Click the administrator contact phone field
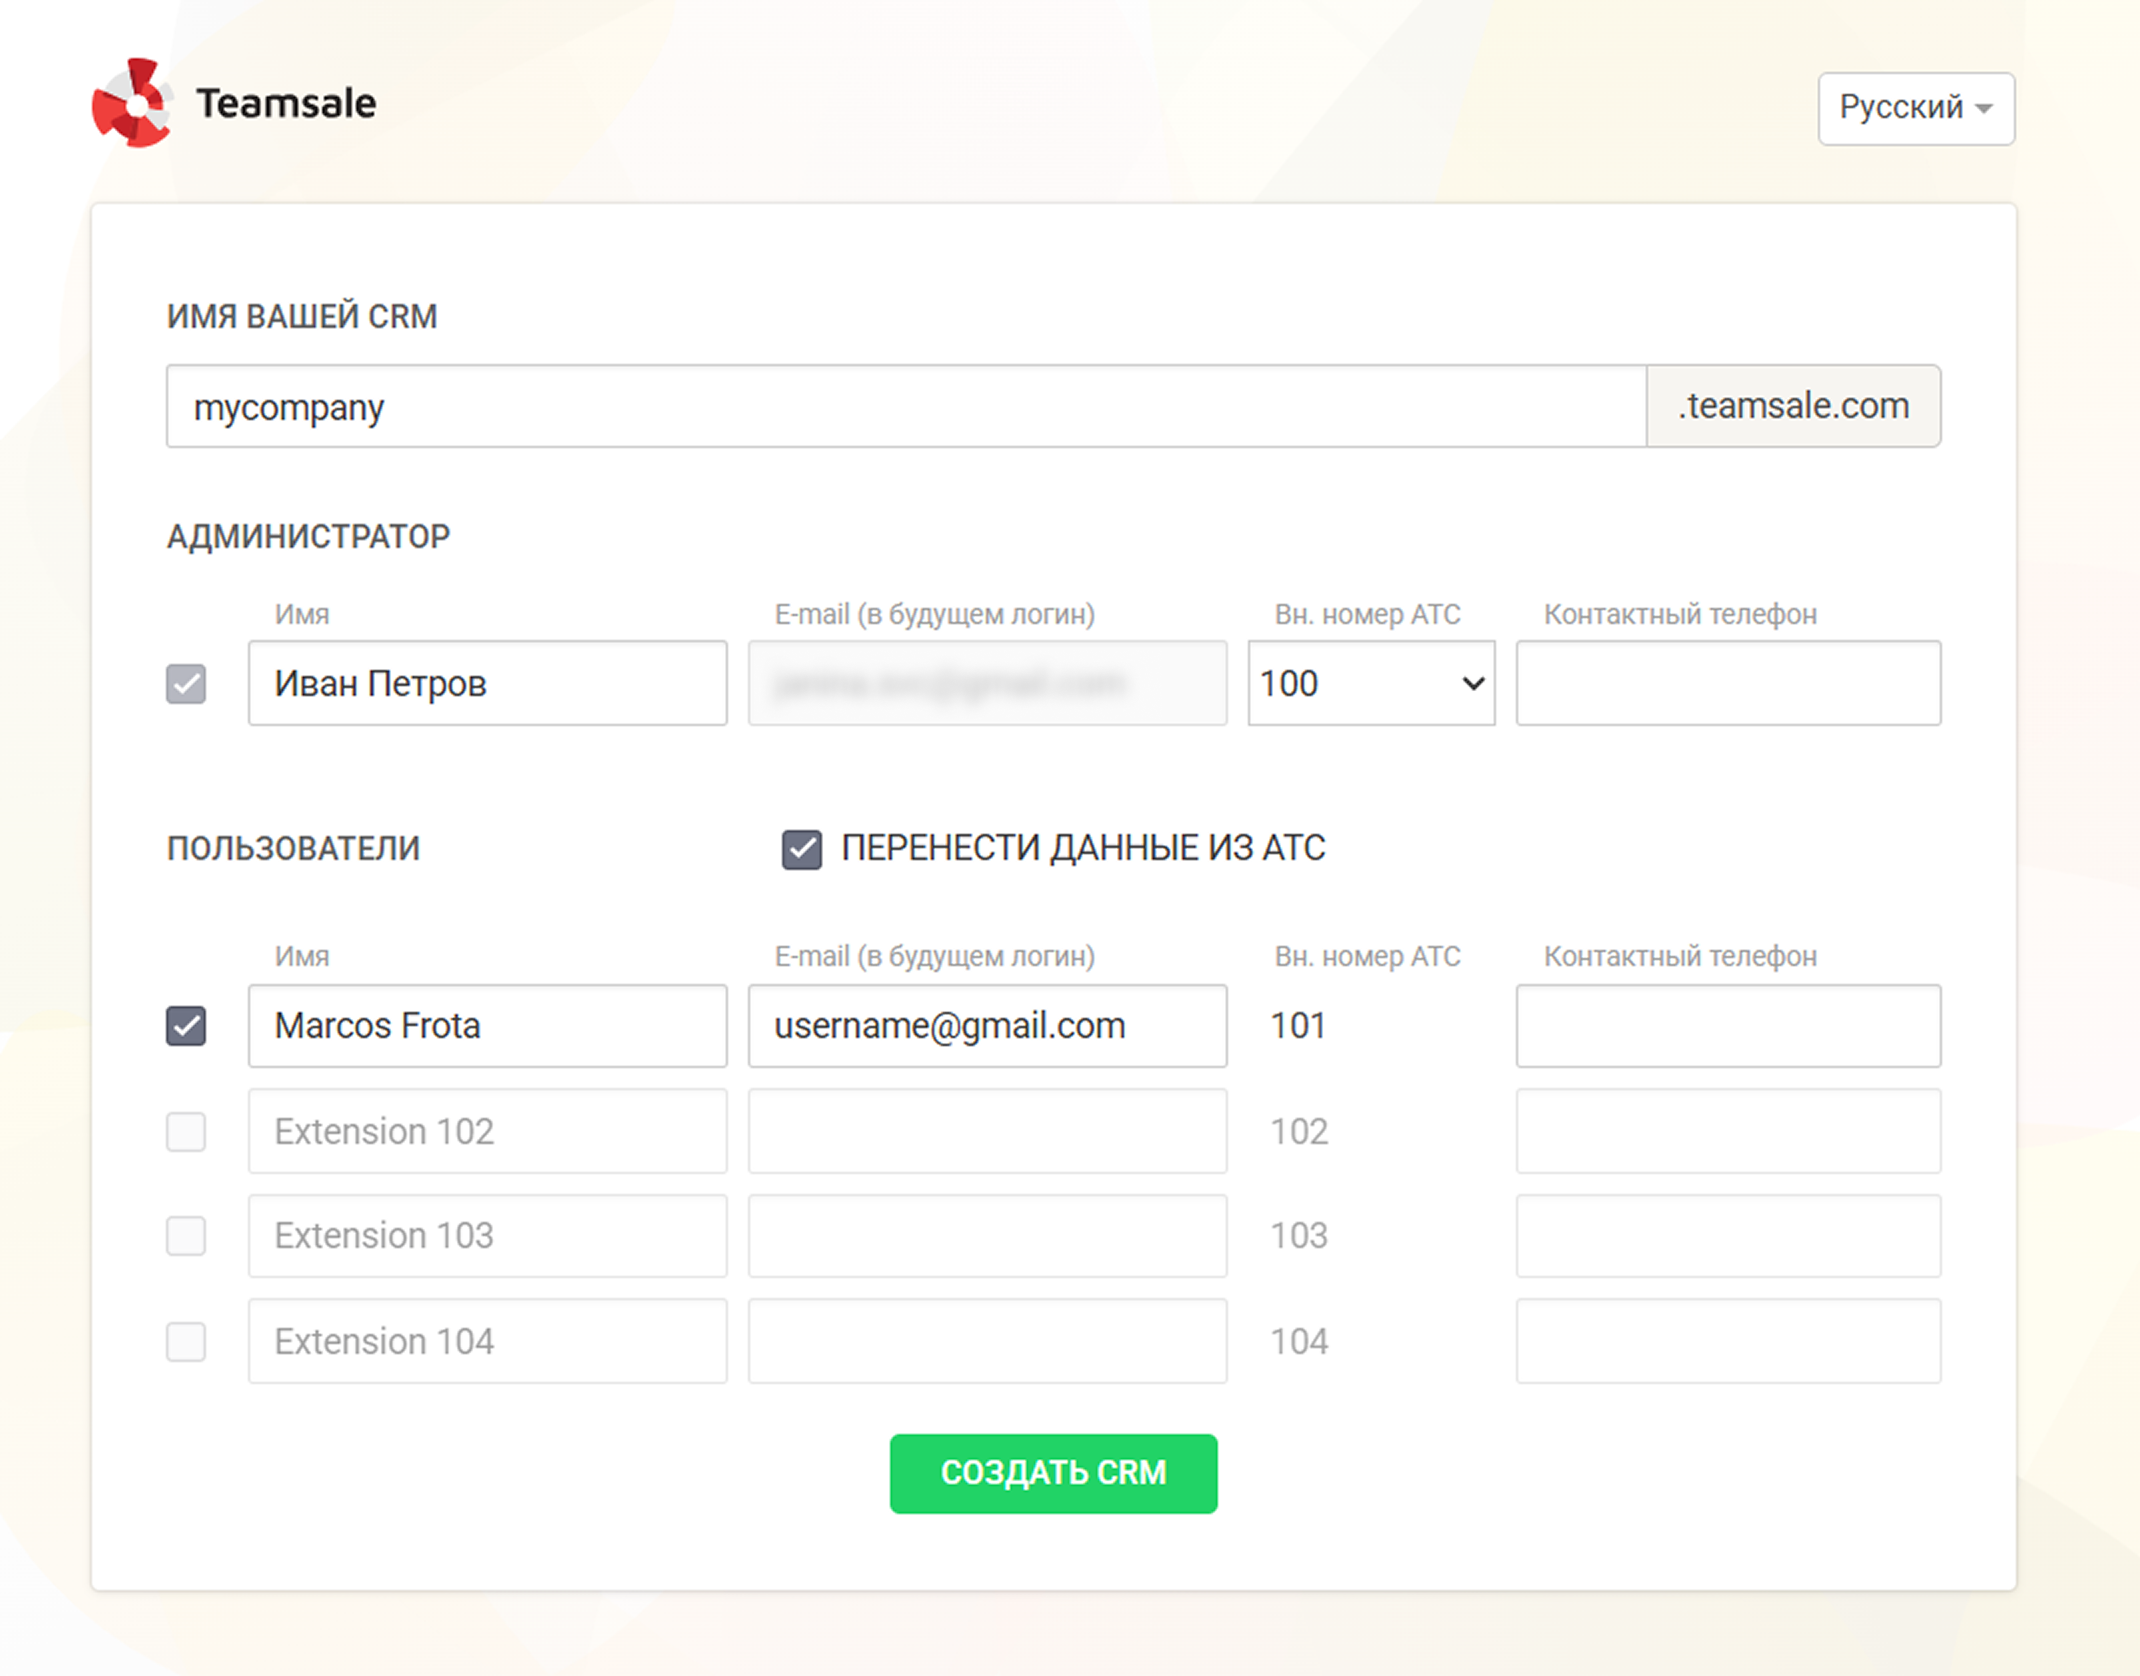The height and width of the screenshot is (1676, 2140). click(x=1727, y=684)
